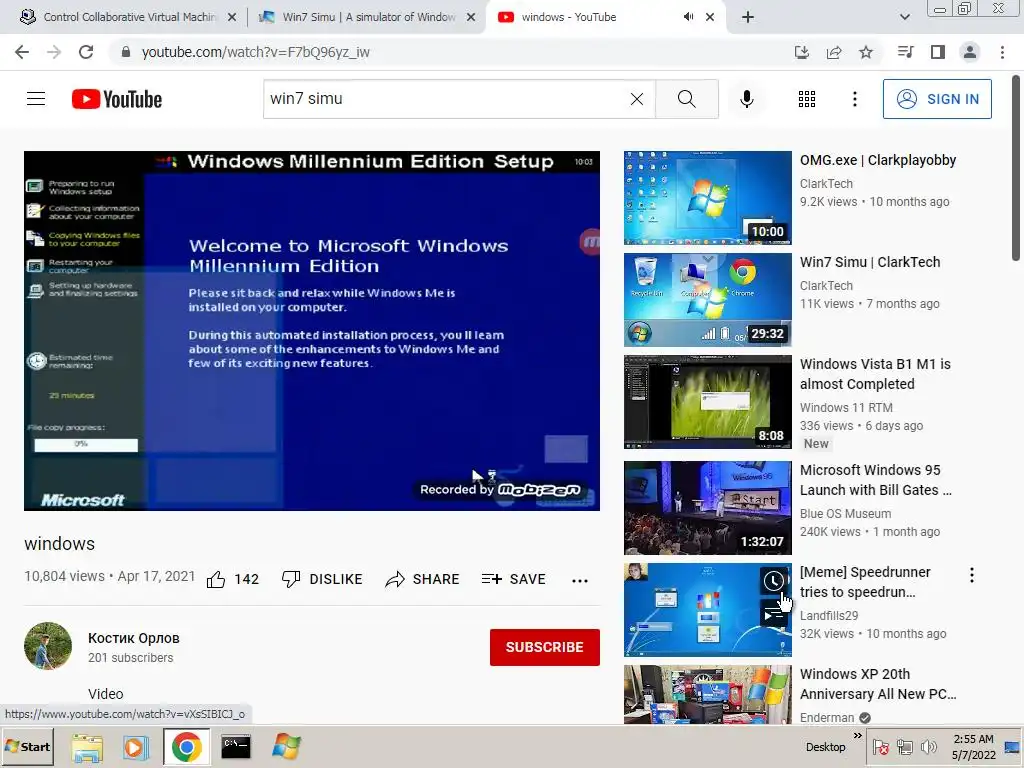Image resolution: width=1024 pixels, height=768 pixels.
Task: Open Костик Орлов channel avatar
Action: click(48, 646)
